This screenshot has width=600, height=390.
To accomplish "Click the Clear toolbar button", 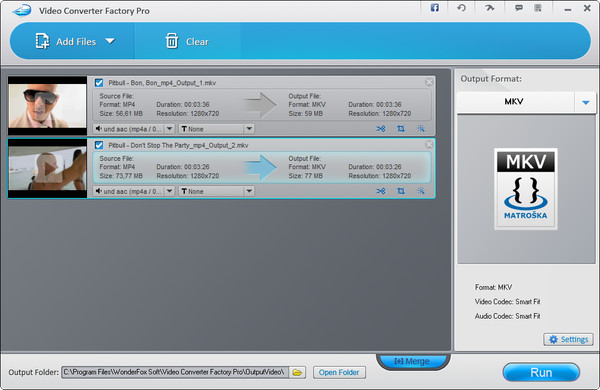I will coord(187,41).
